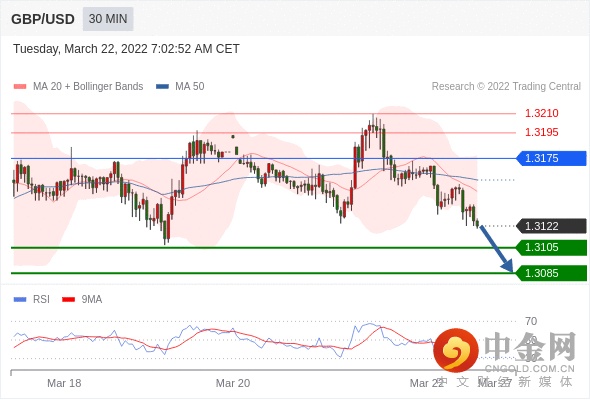Toggle the MA 50 legend swatch
Image resolution: width=590 pixels, height=400 pixels.
pos(163,87)
